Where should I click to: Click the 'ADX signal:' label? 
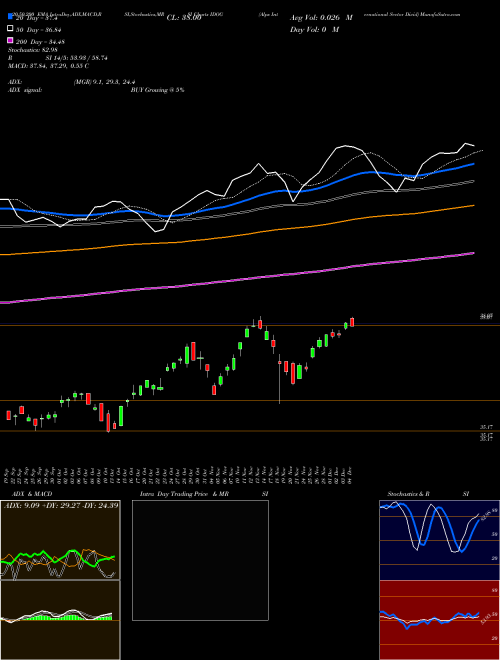(x=25, y=90)
